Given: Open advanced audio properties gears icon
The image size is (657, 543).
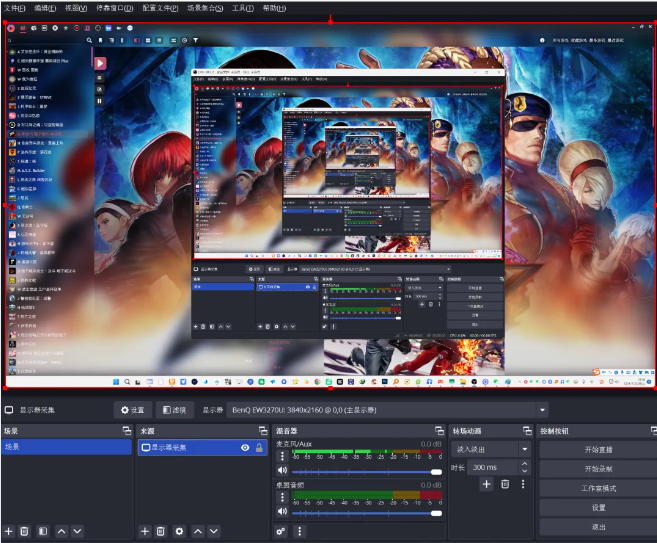Looking at the screenshot, I should pos(281,531).
